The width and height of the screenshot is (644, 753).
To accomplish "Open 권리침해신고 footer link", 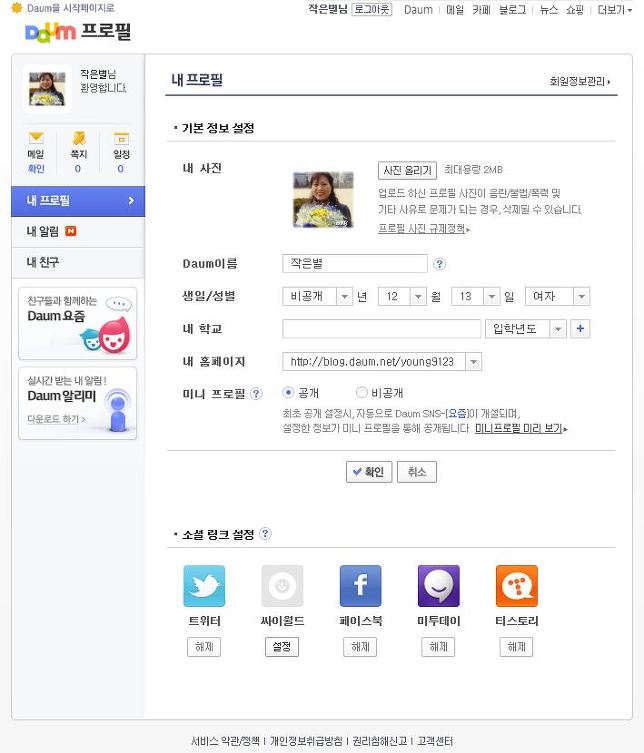I will click(379, 741).
